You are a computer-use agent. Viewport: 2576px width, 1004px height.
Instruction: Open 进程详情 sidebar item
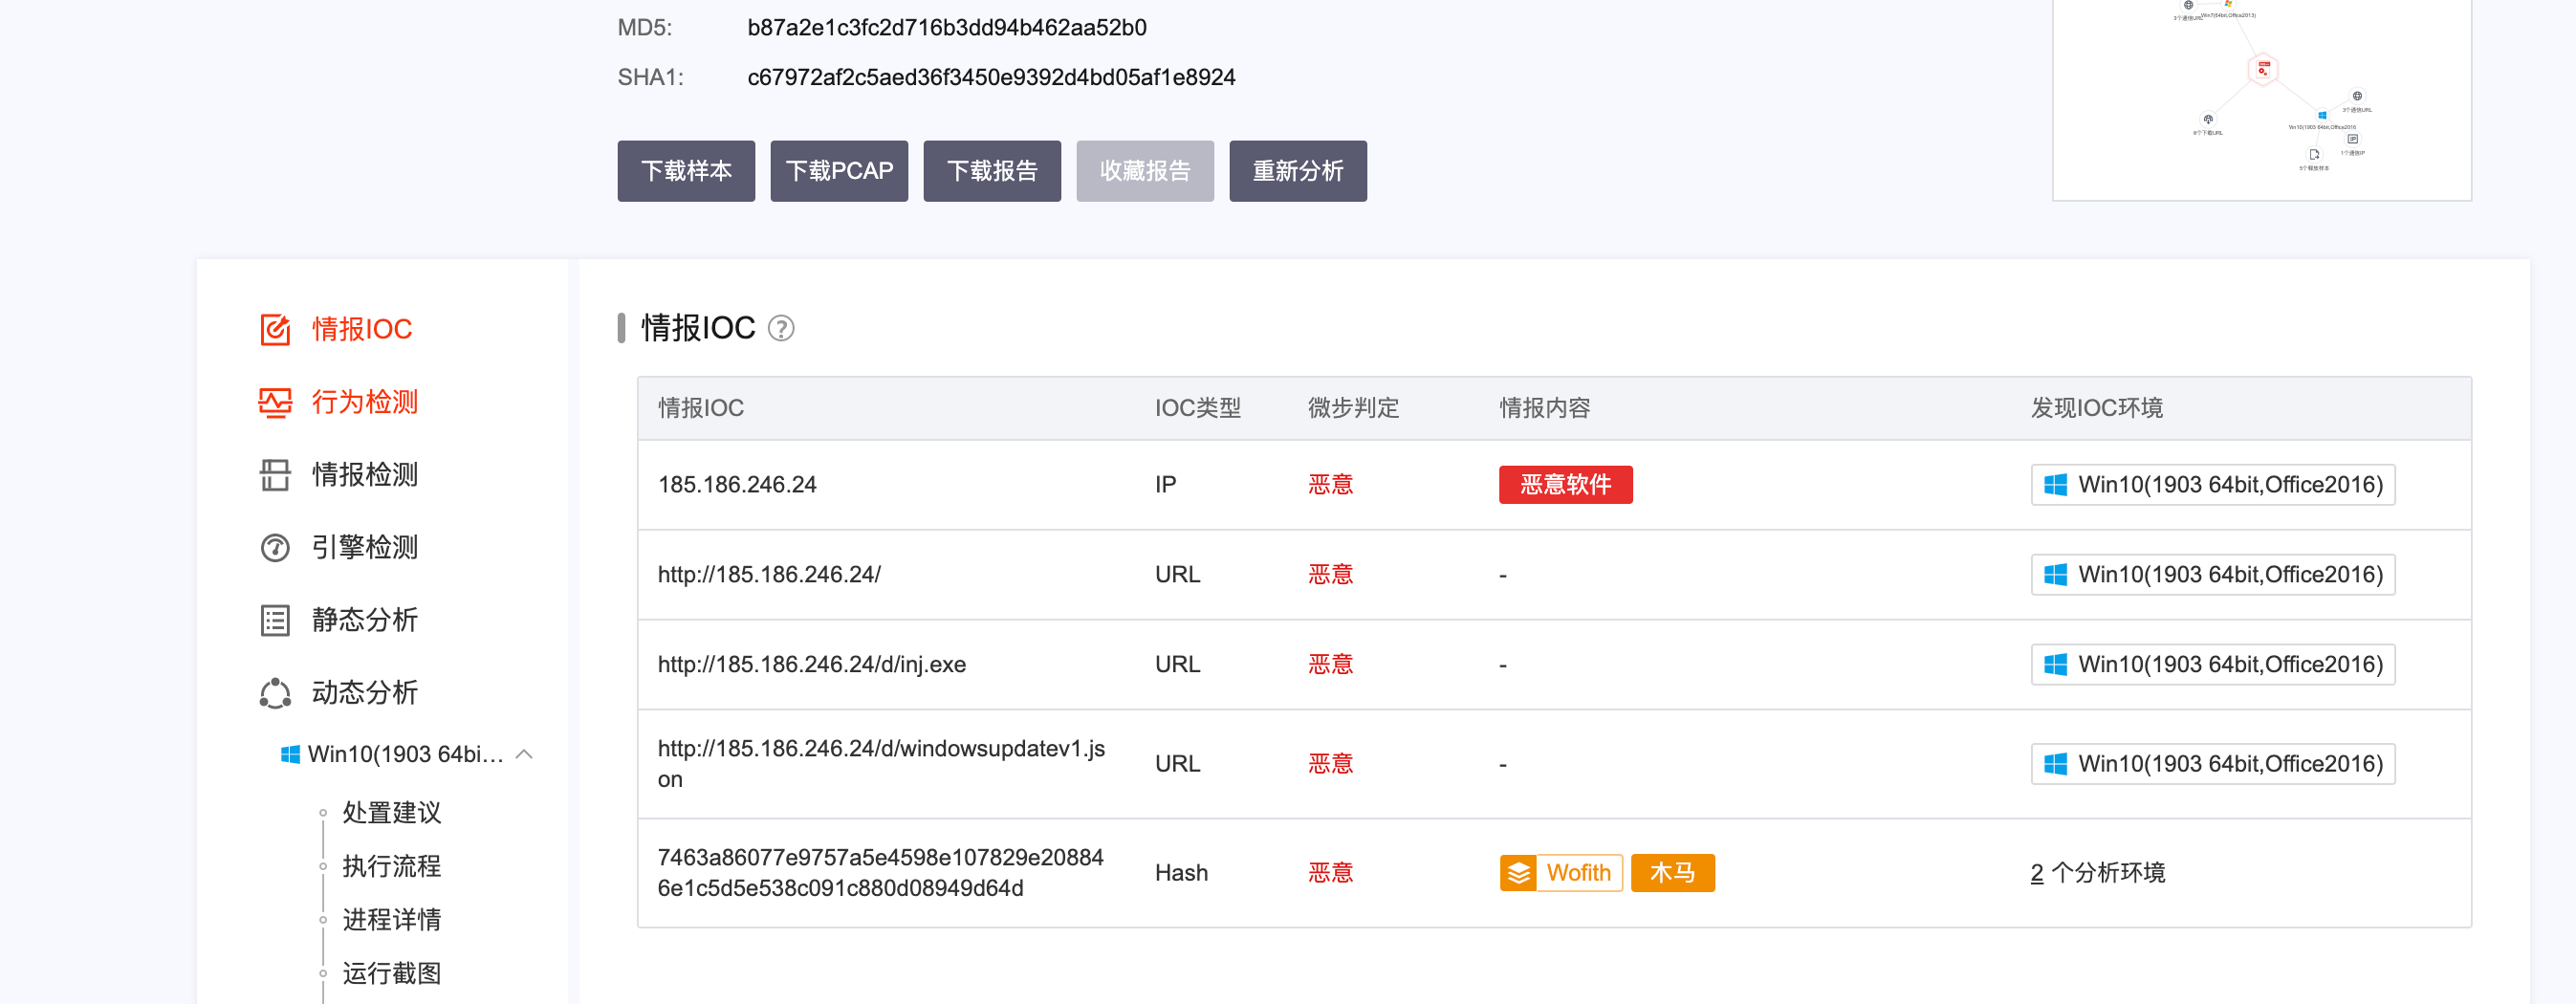[x=391, y=919]
